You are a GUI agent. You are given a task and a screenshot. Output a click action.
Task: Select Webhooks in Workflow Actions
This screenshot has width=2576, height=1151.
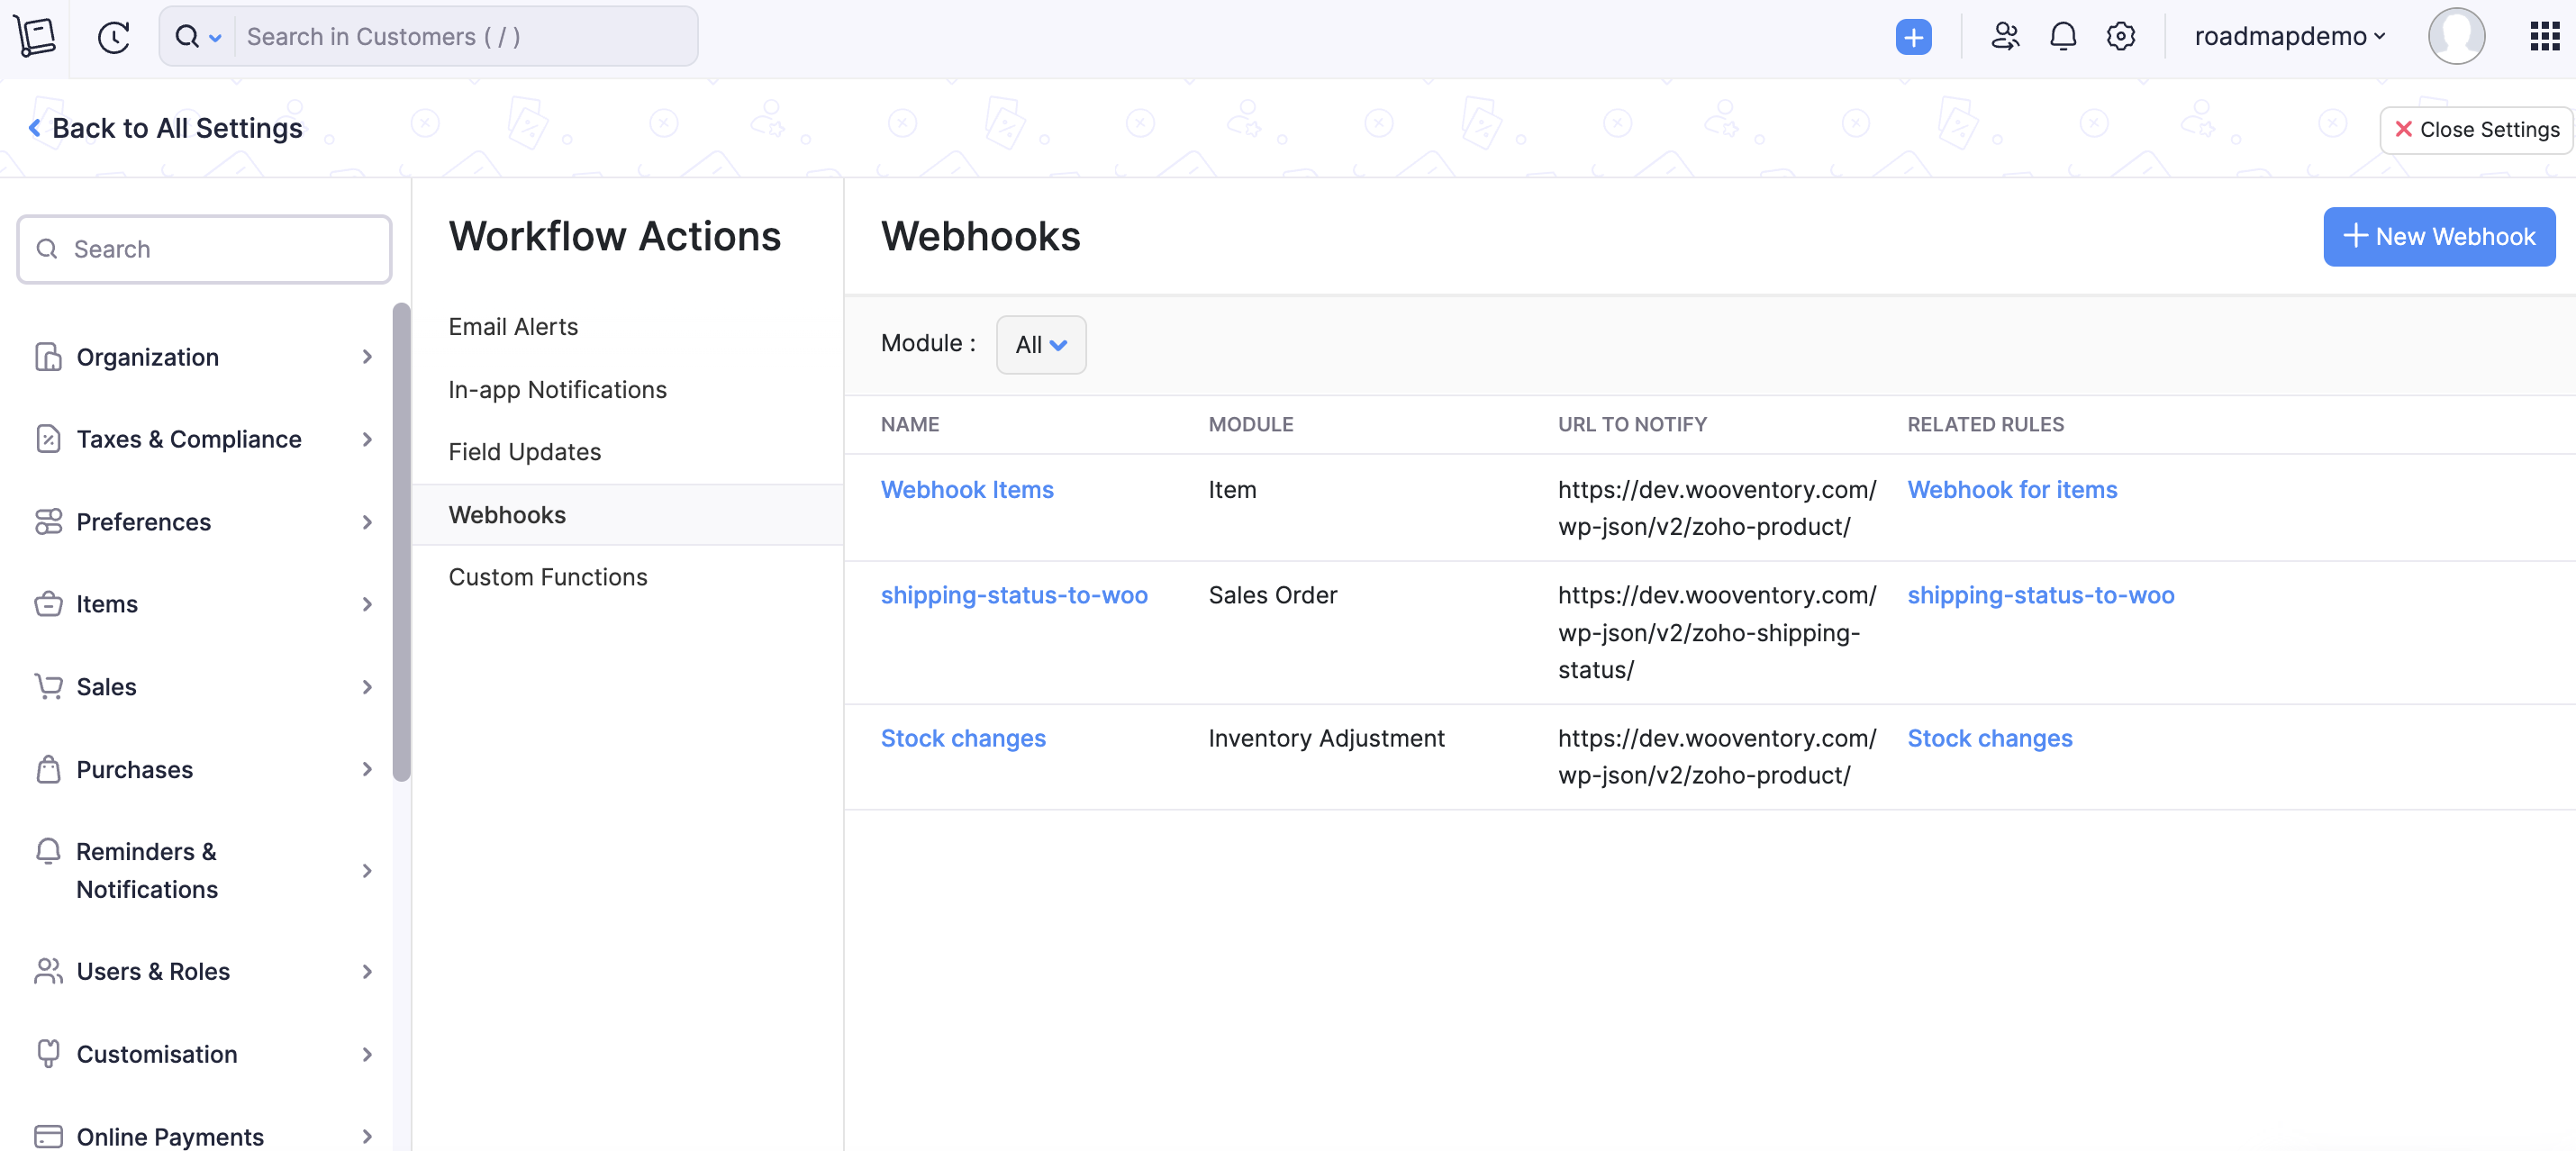[627, 515]
